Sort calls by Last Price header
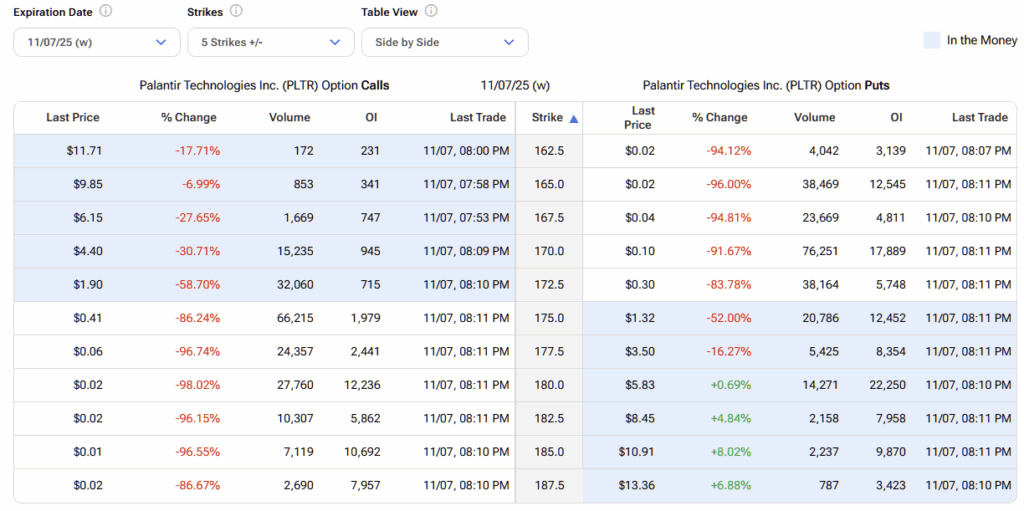Screen dimensions: 1024x511 tap(73, 118)
